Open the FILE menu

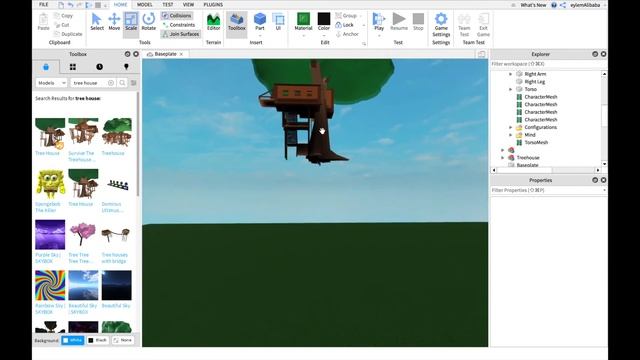[x=44, y=4]
